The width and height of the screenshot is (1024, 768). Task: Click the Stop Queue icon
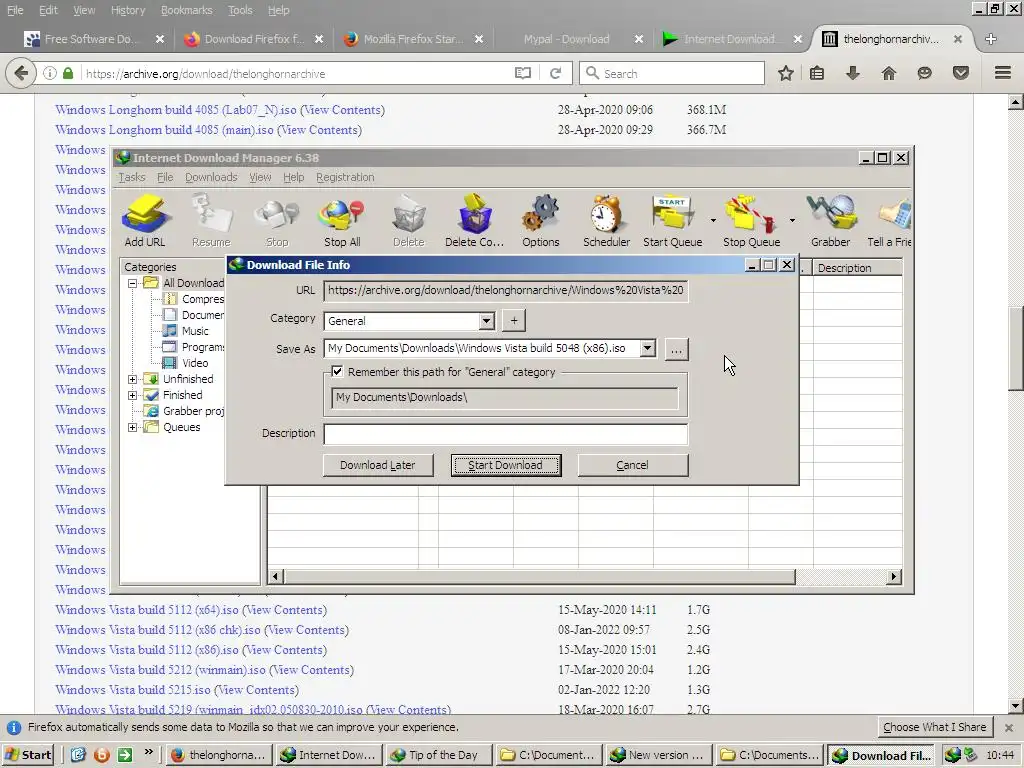(x=751, y=221)
